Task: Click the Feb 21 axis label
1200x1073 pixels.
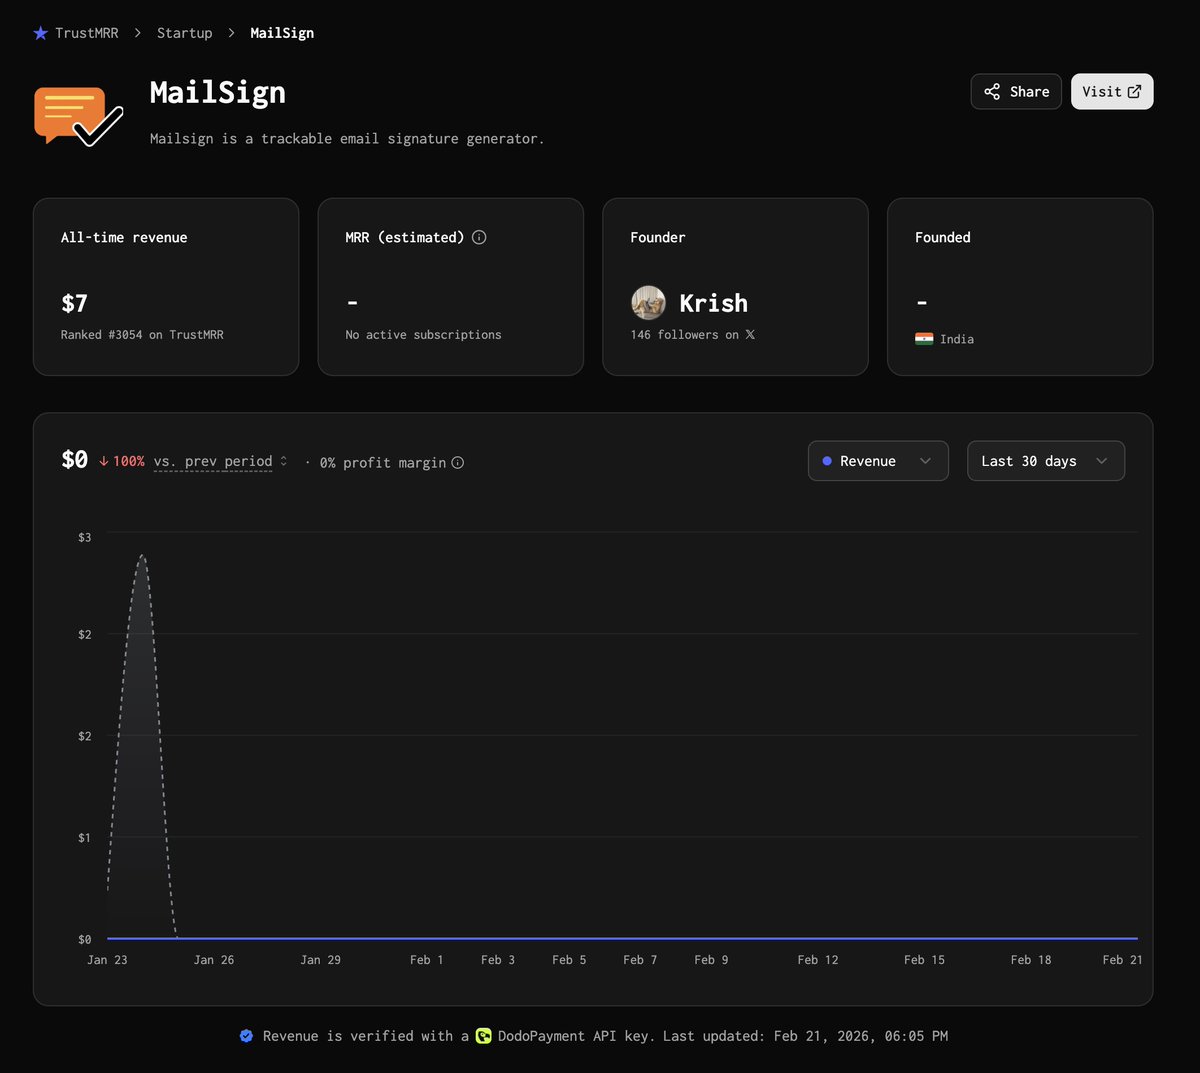Action: (x=1122, y=960)
